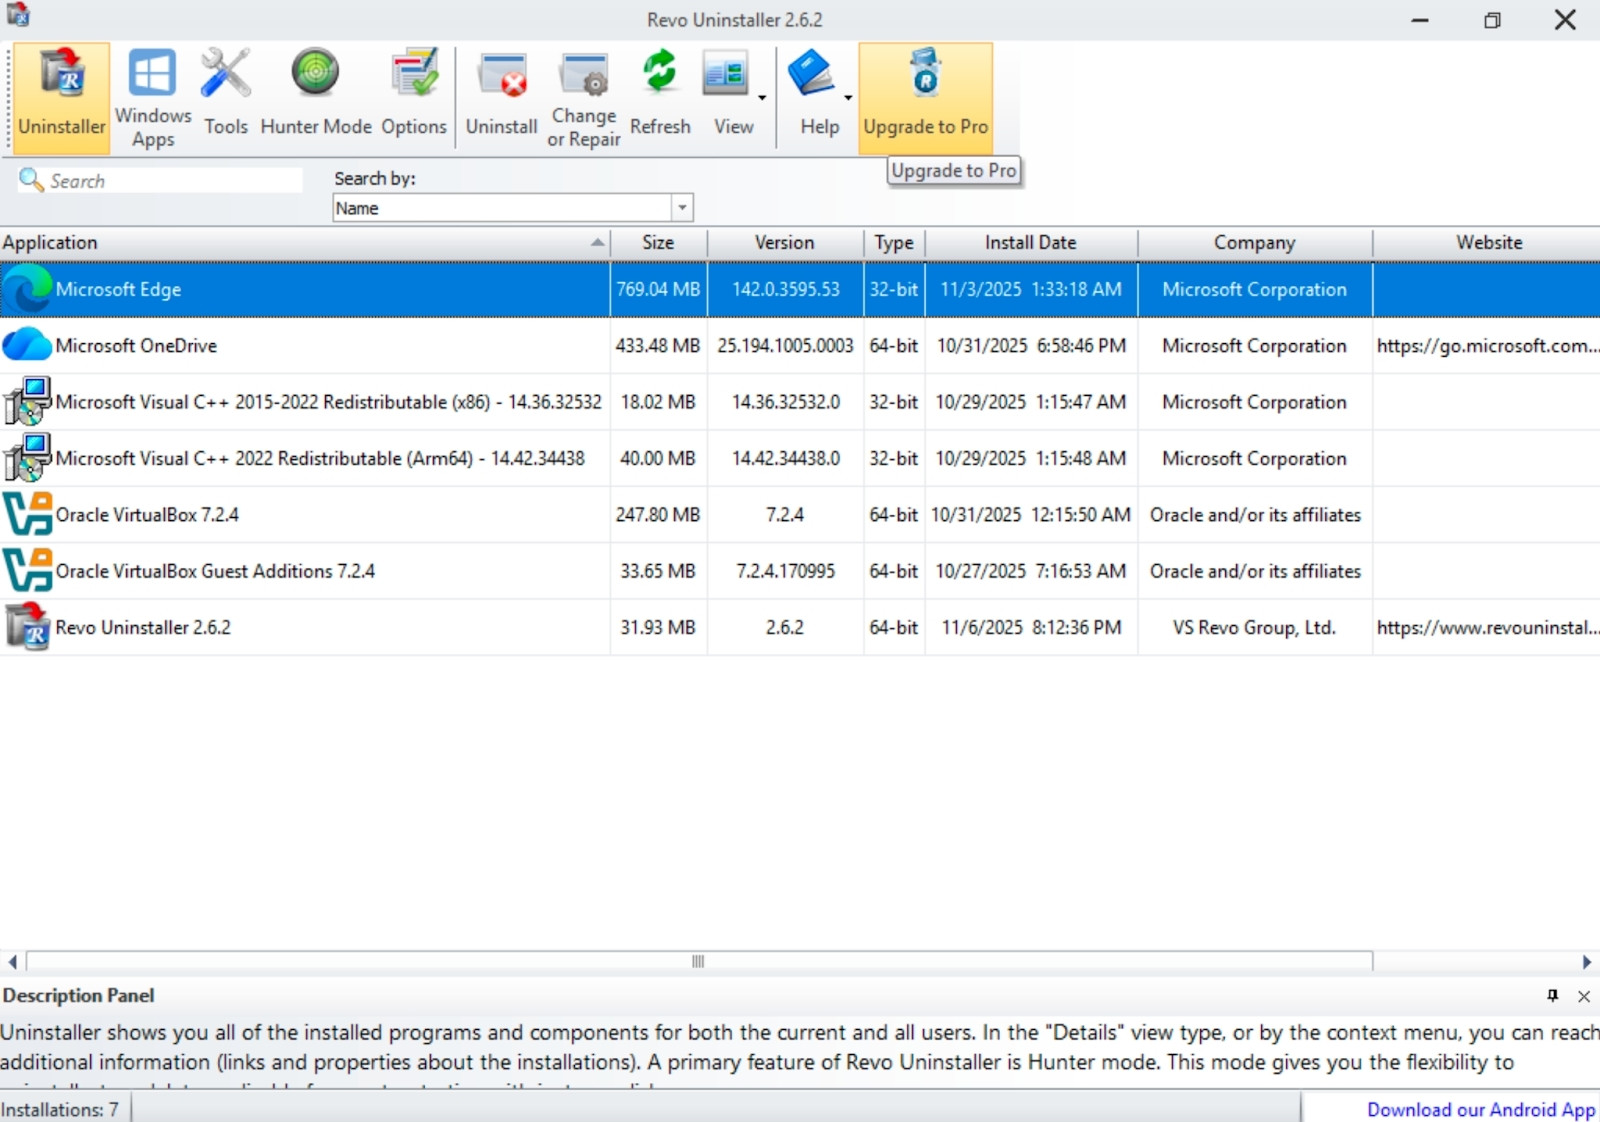This screenshot has width=1600, height=1122.
Task: Click the Uninstall toolbar button
Action: [501, 98]
